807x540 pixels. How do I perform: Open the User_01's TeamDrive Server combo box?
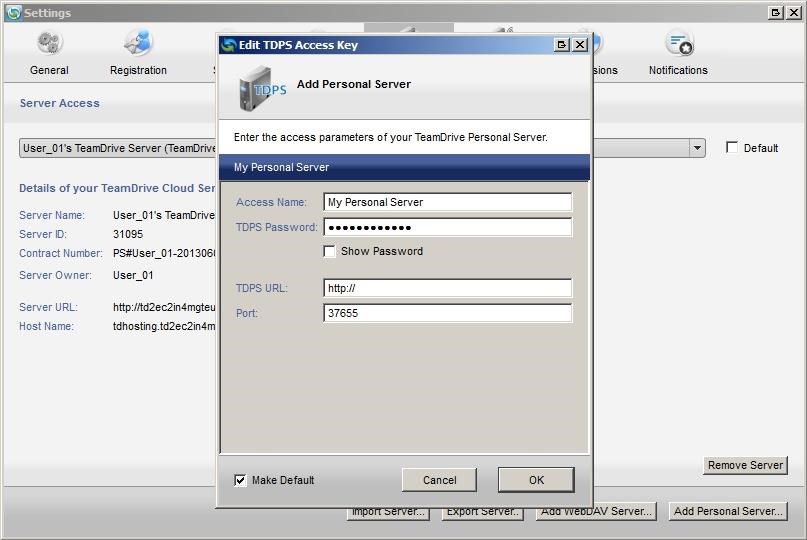[x=362, y=148]
